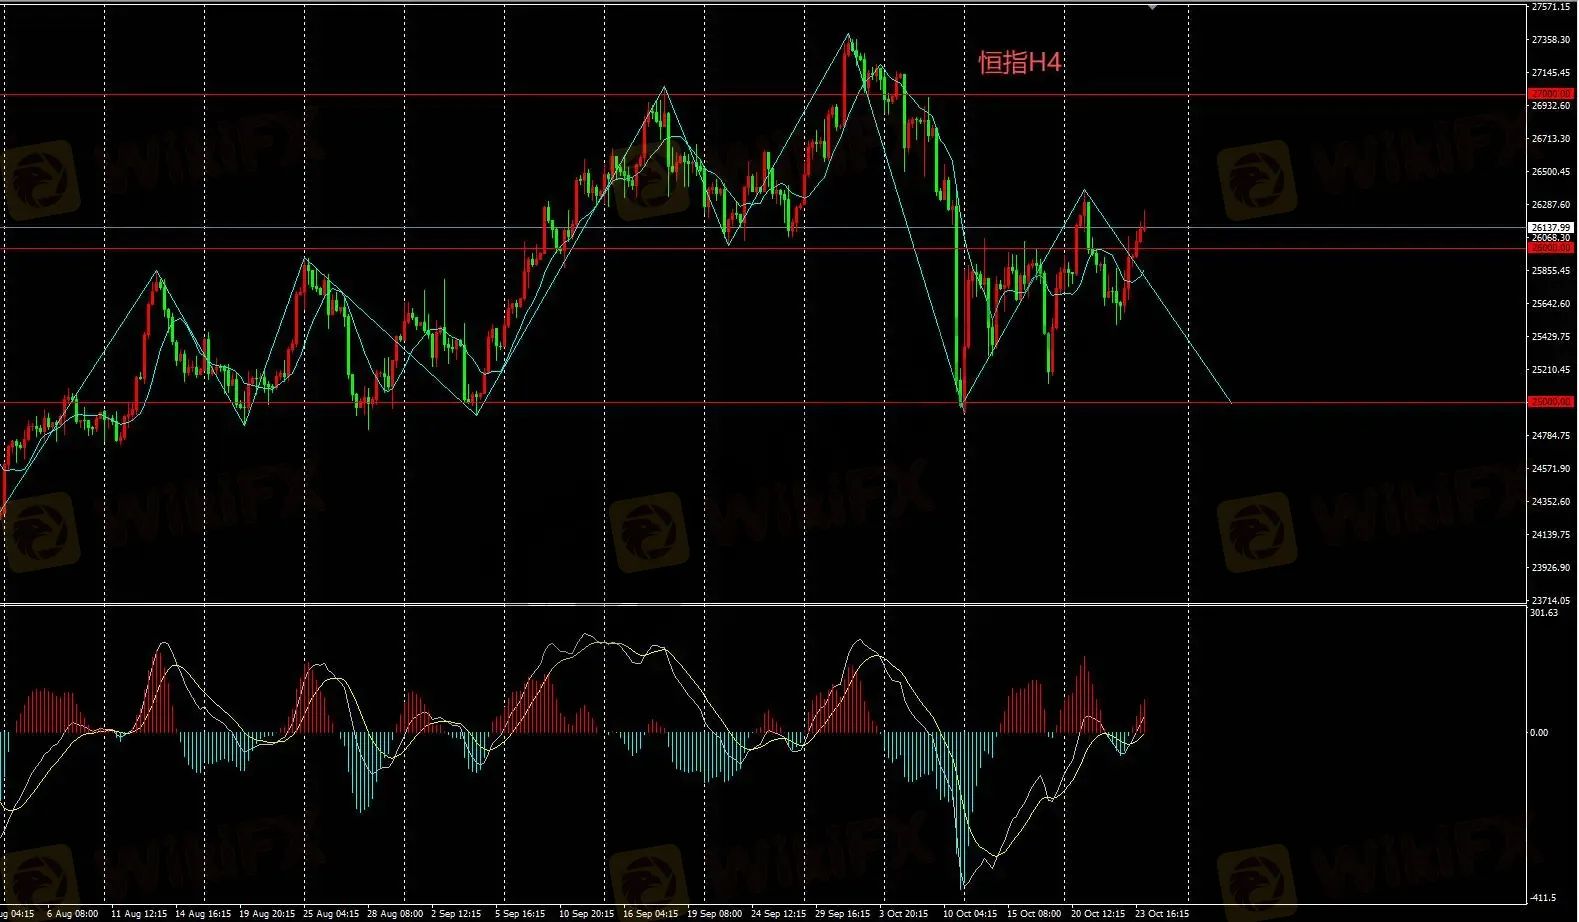Click time axis label 11 Aug 12:15
The width and height of the screenshot is (1579, 922).
click(139, 914)
